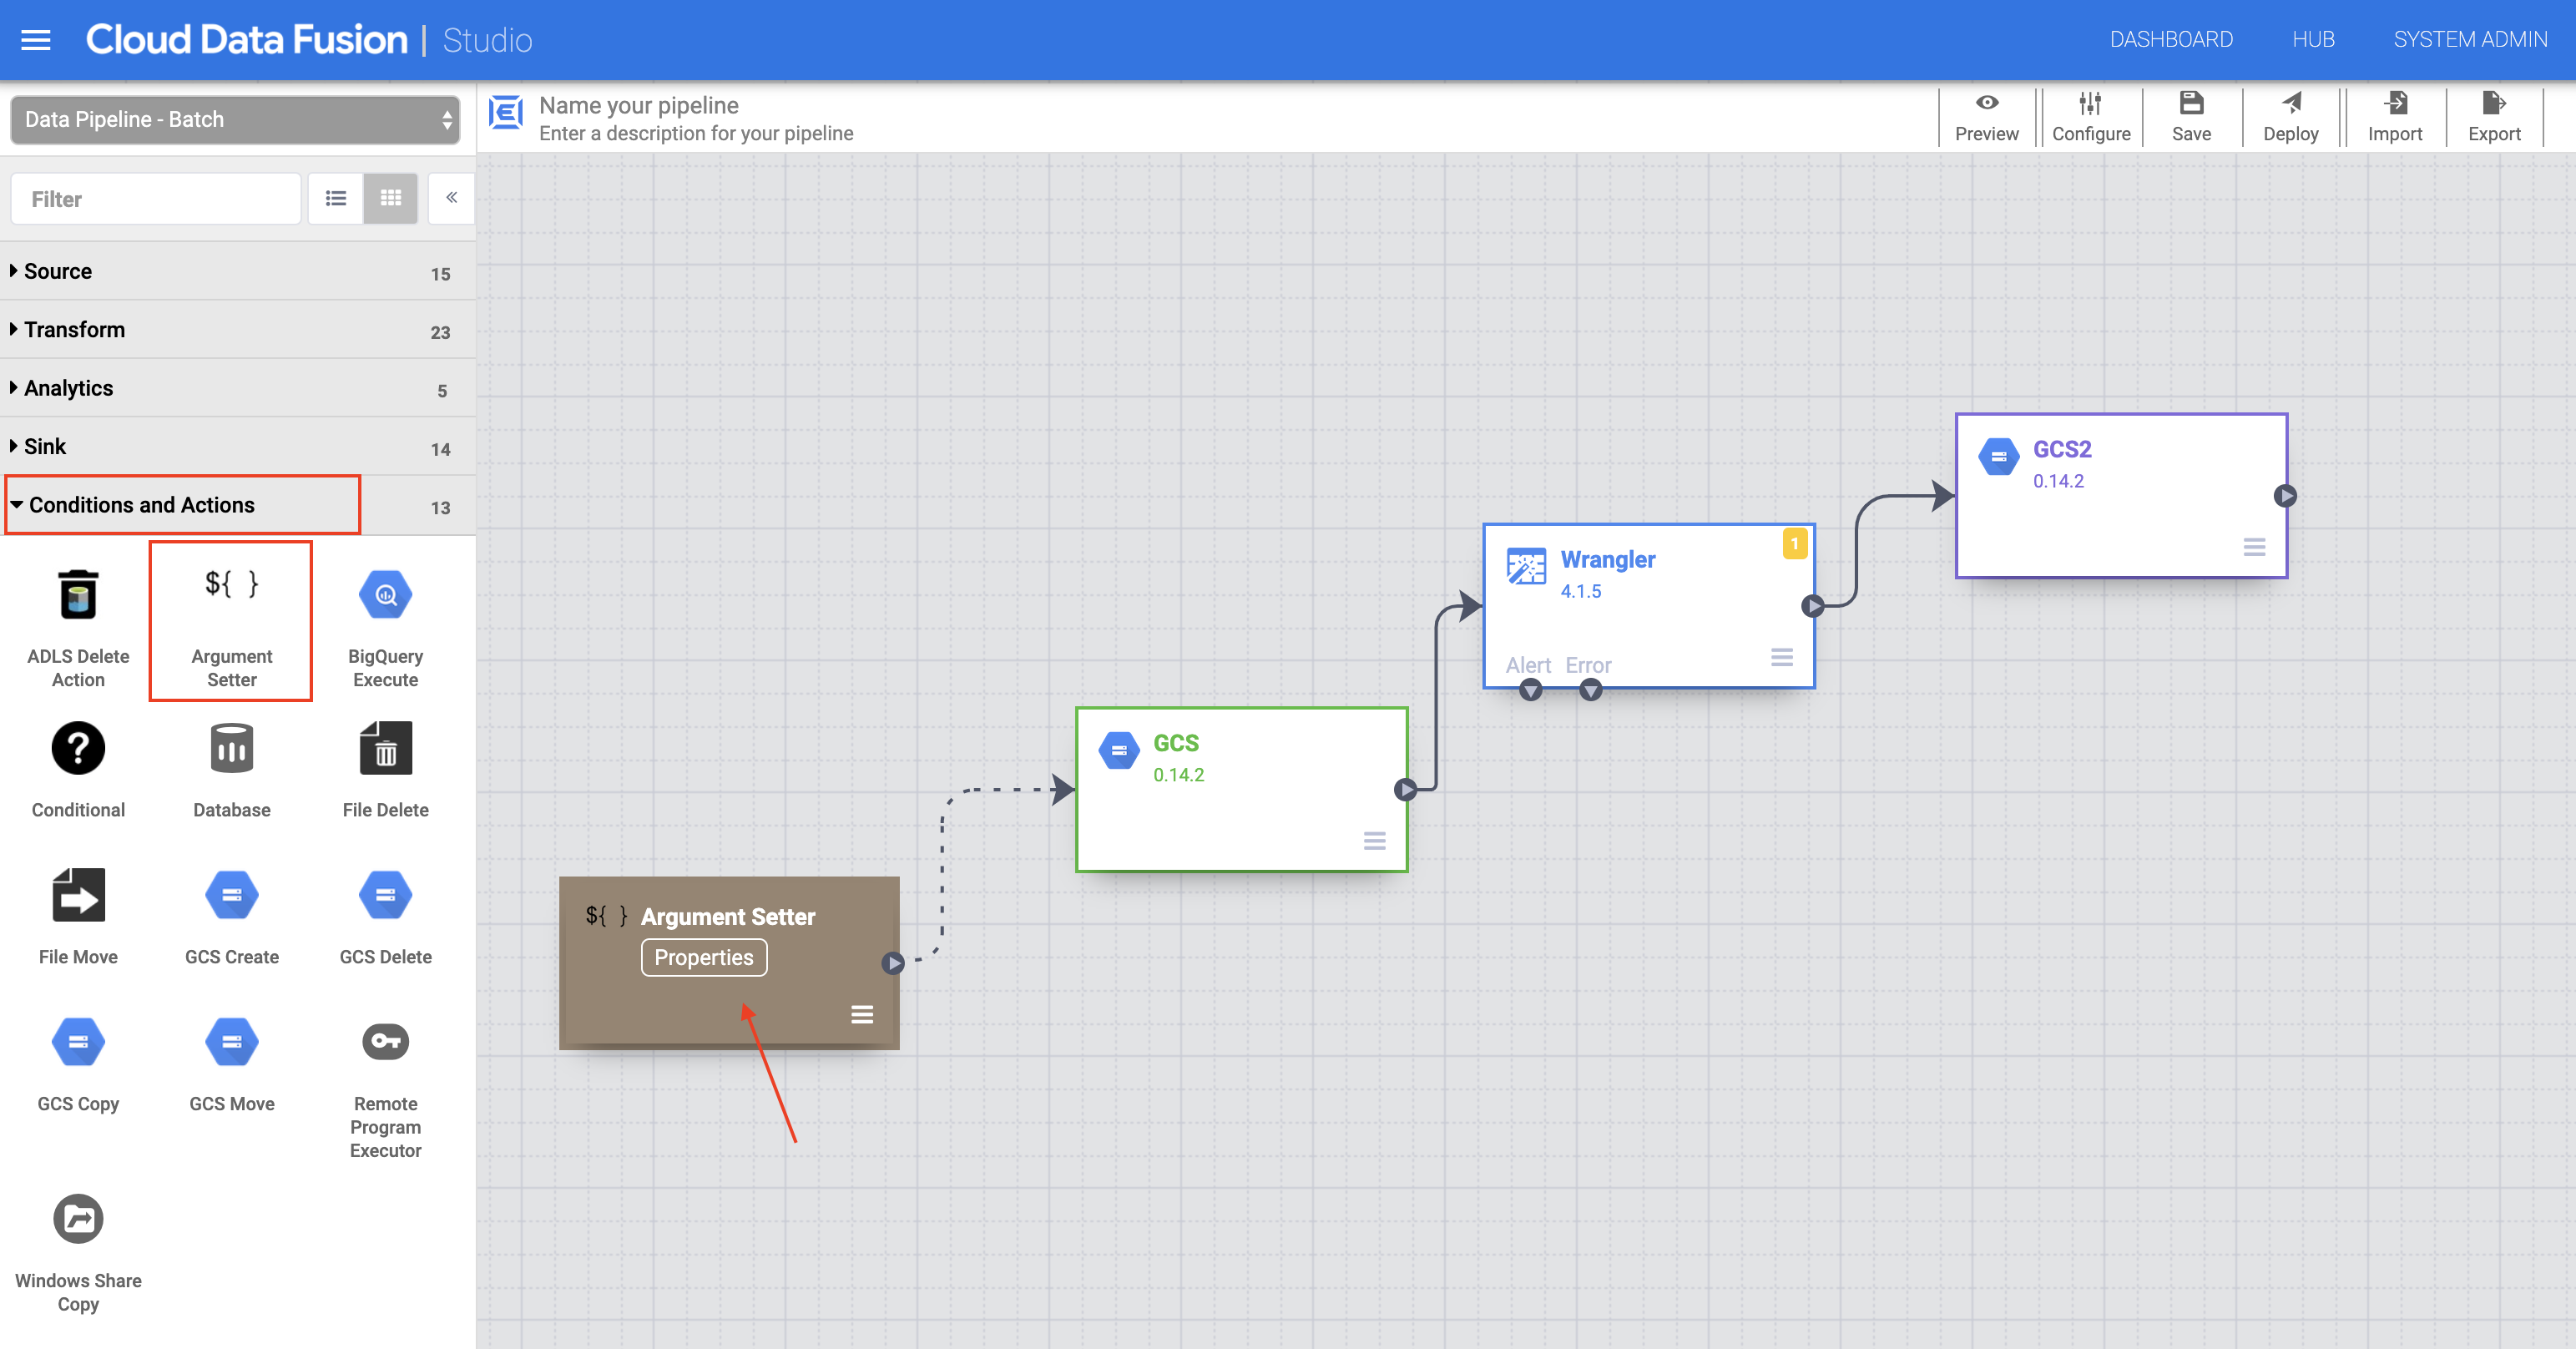
Task: Collapse the plugin sidebar panel
Action: tap(451, 198)
